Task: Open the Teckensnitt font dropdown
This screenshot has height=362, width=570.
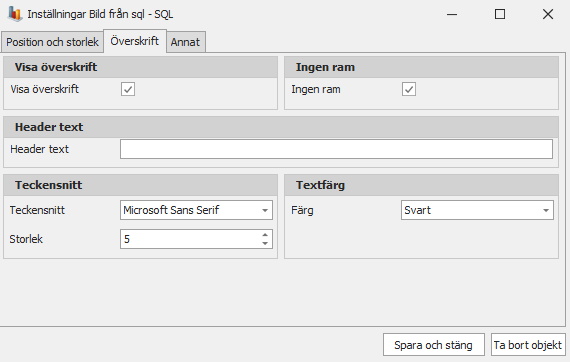Action: coord(265,210)
